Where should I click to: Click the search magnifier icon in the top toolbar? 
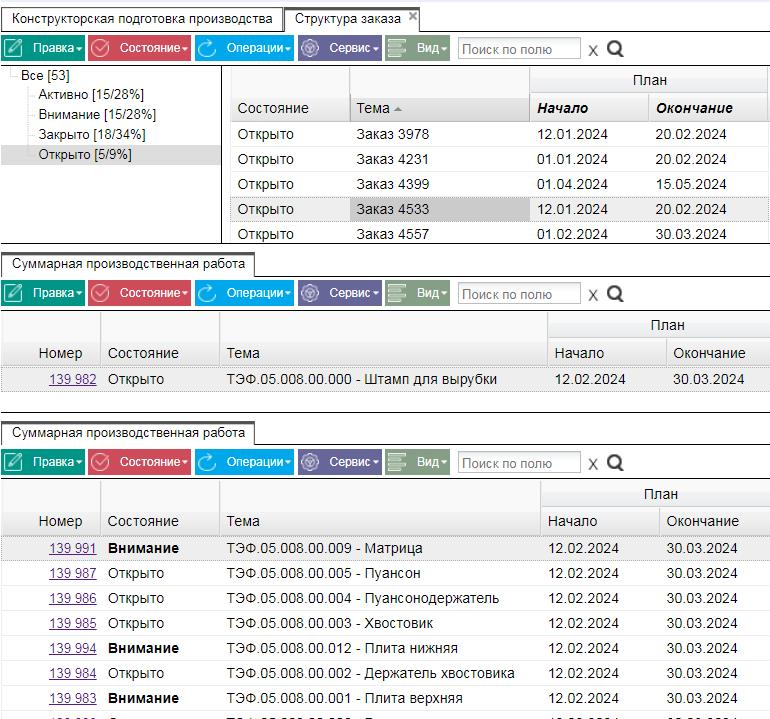click(615, 49)
